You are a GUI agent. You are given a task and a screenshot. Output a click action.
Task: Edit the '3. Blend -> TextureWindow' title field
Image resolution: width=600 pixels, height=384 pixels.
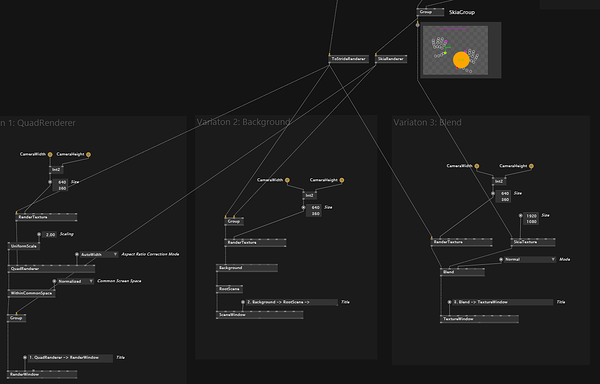[x=502, y=303]
